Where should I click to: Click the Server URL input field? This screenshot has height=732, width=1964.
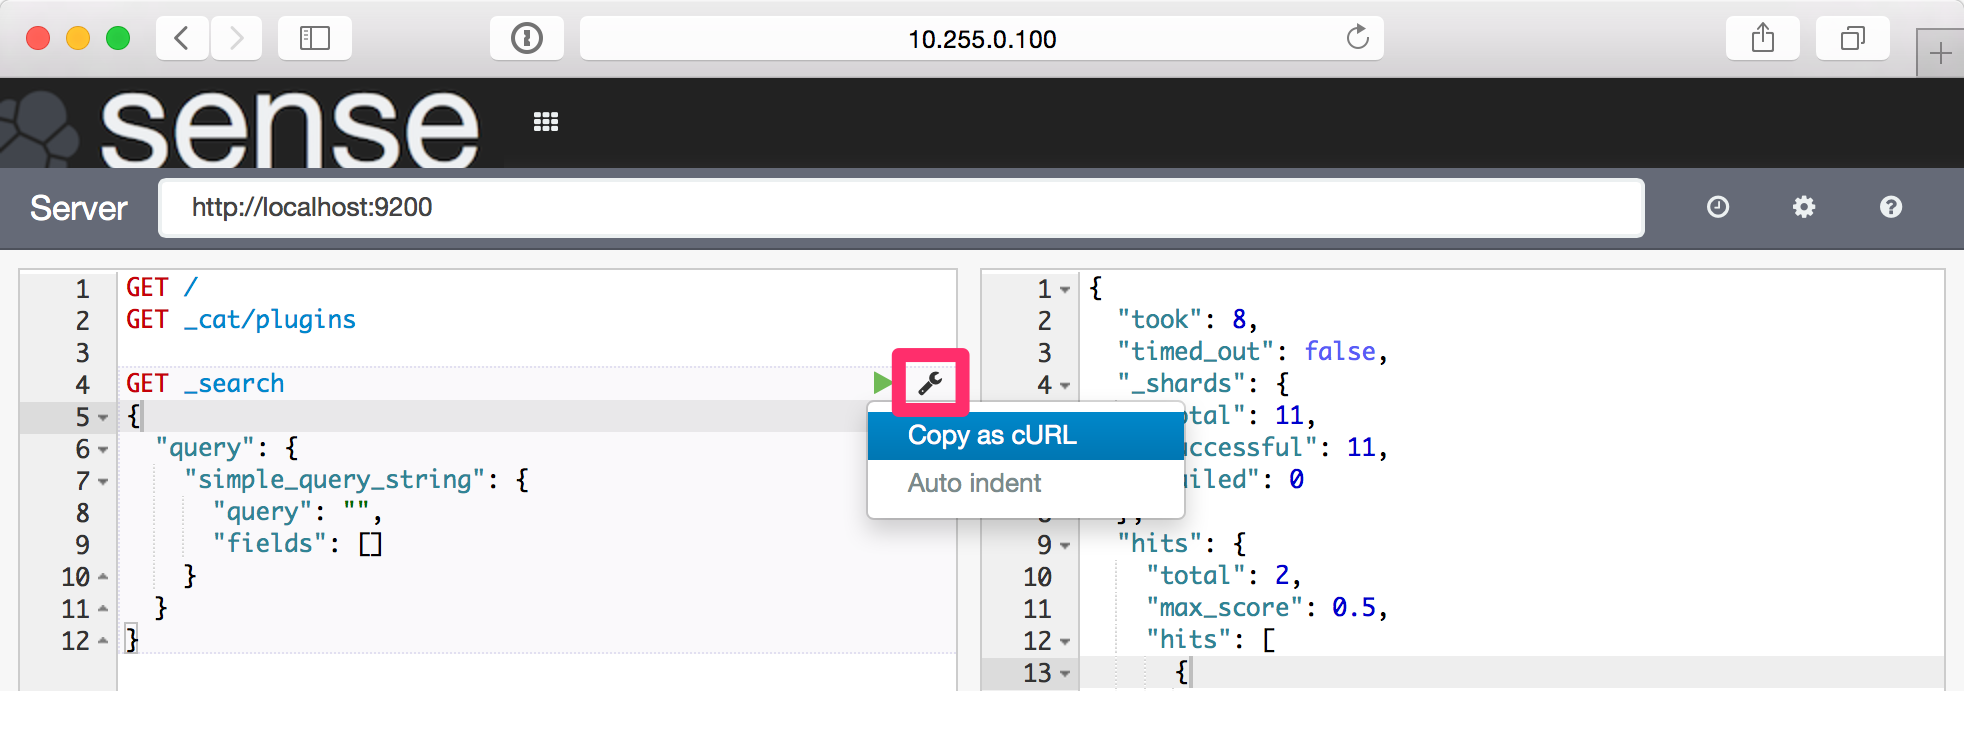(900, 207)
